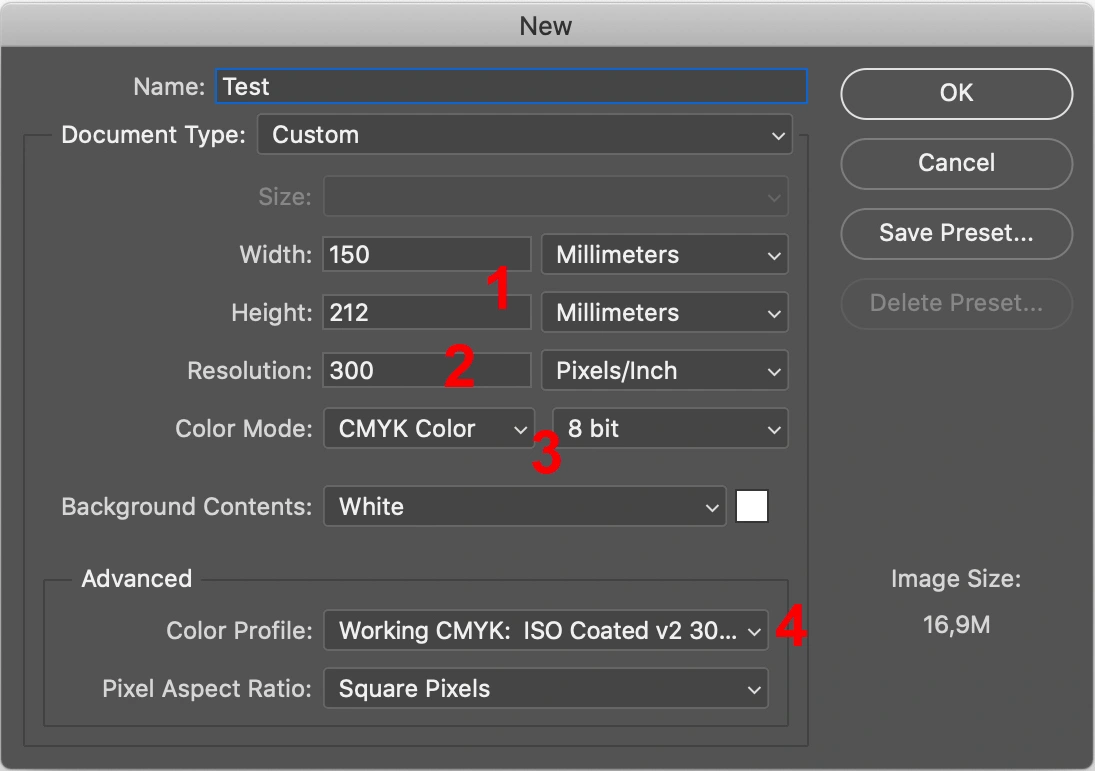Click Save Preset to store these settings
This screenshot has width=1095, height=771.
click(955, 233)
